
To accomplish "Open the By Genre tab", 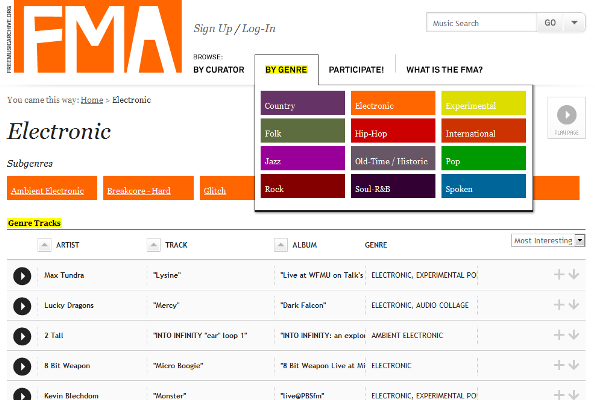I will 286,70.
